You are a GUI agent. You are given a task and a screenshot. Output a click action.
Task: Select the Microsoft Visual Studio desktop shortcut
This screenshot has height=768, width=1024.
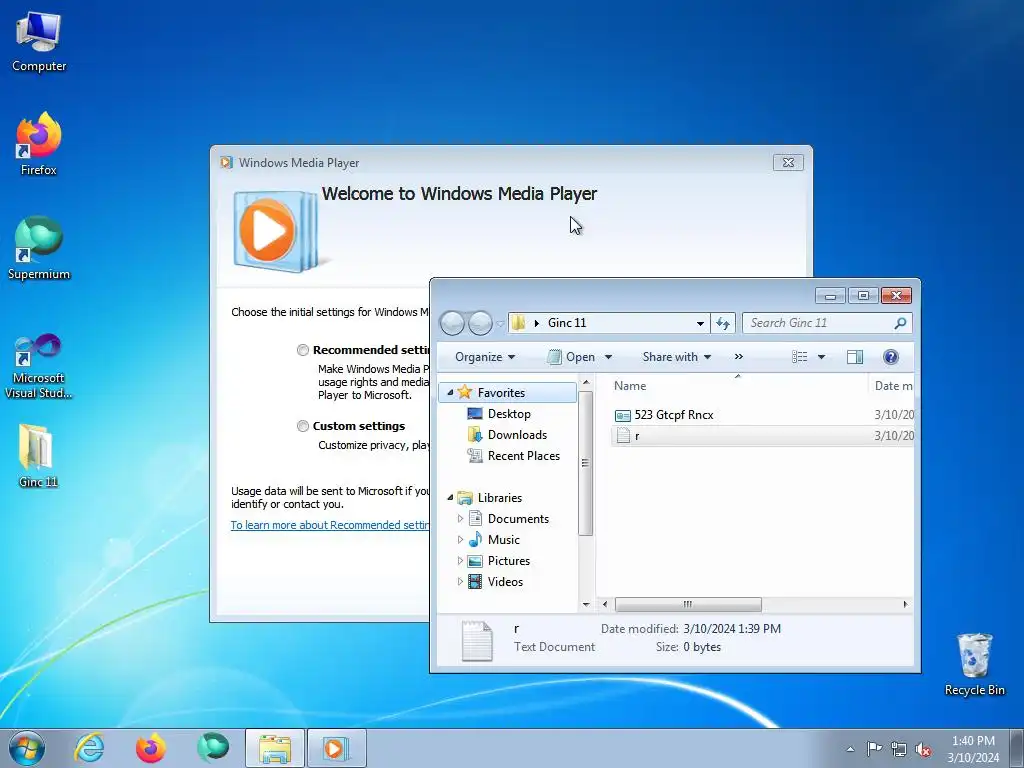click(39, 366)
